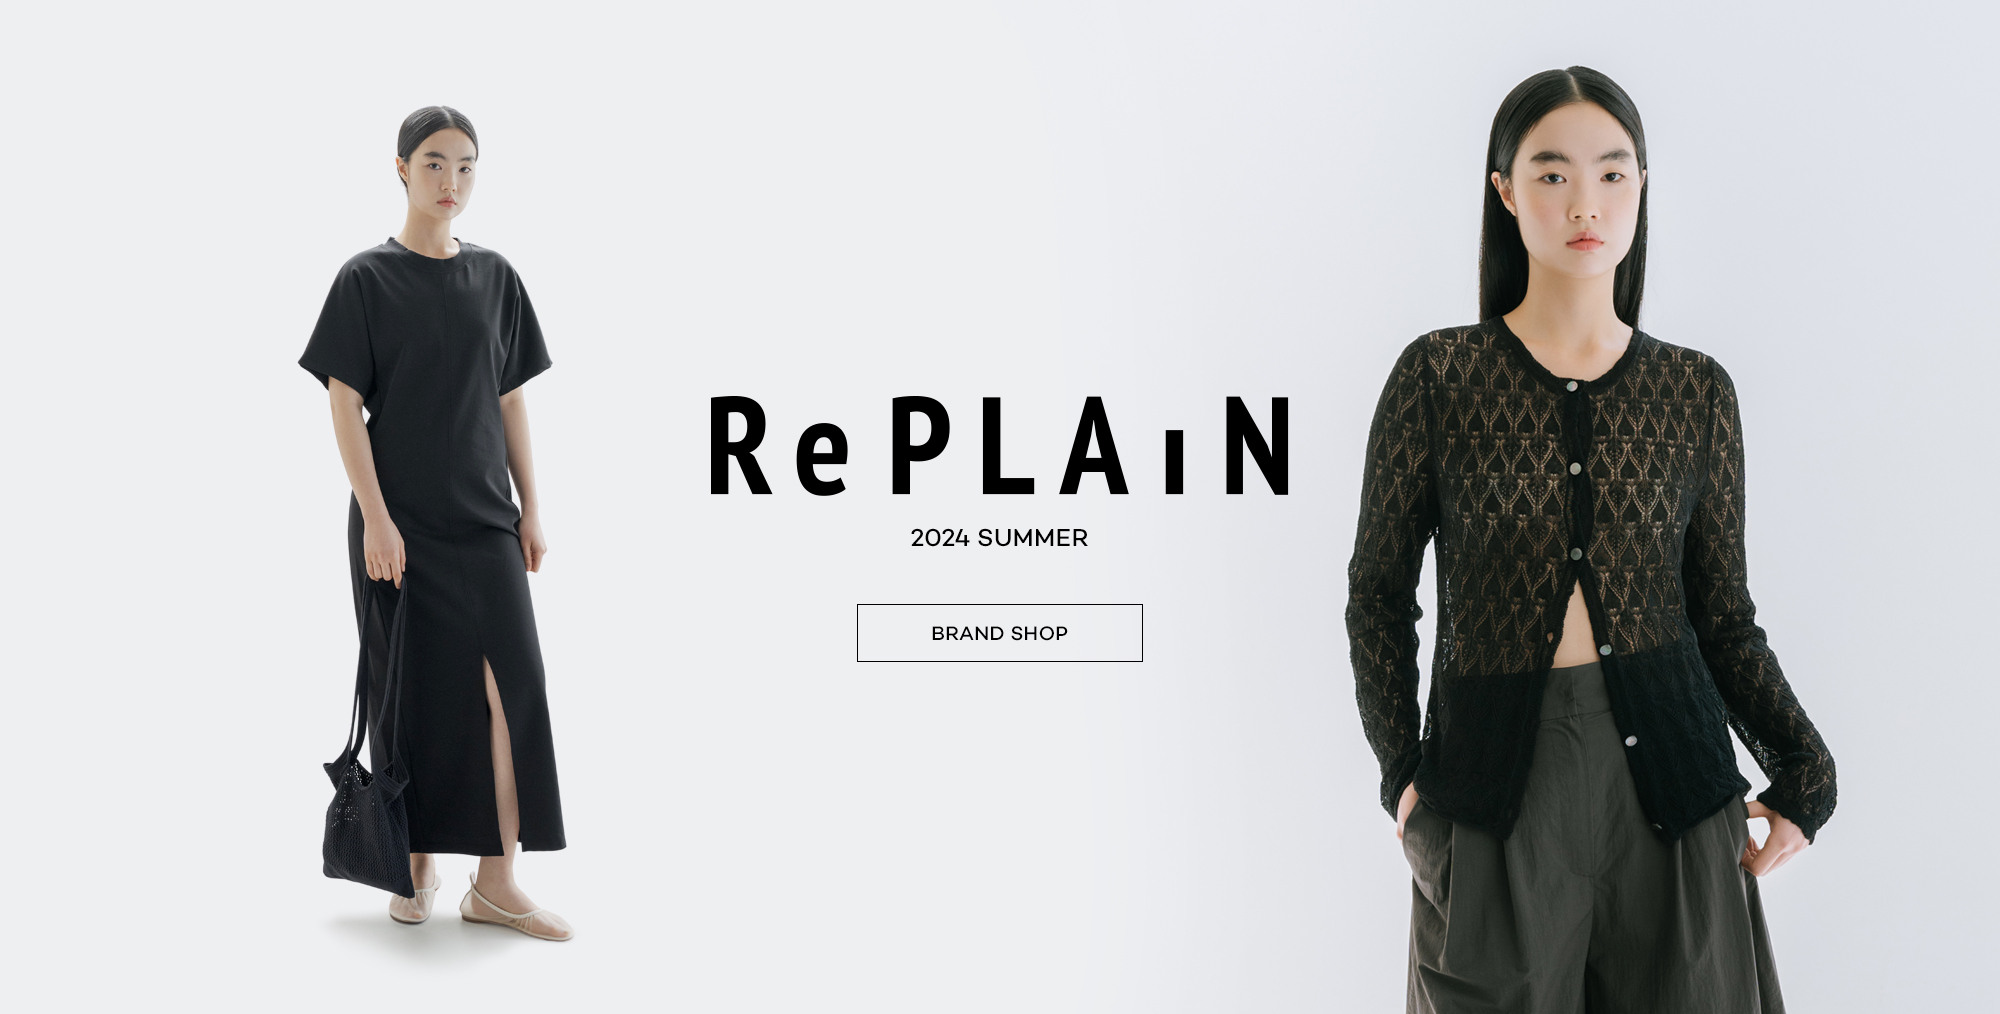2000x1014 pixels.
Task: Click the final letter N of the logo
Action: [1259, 447]
